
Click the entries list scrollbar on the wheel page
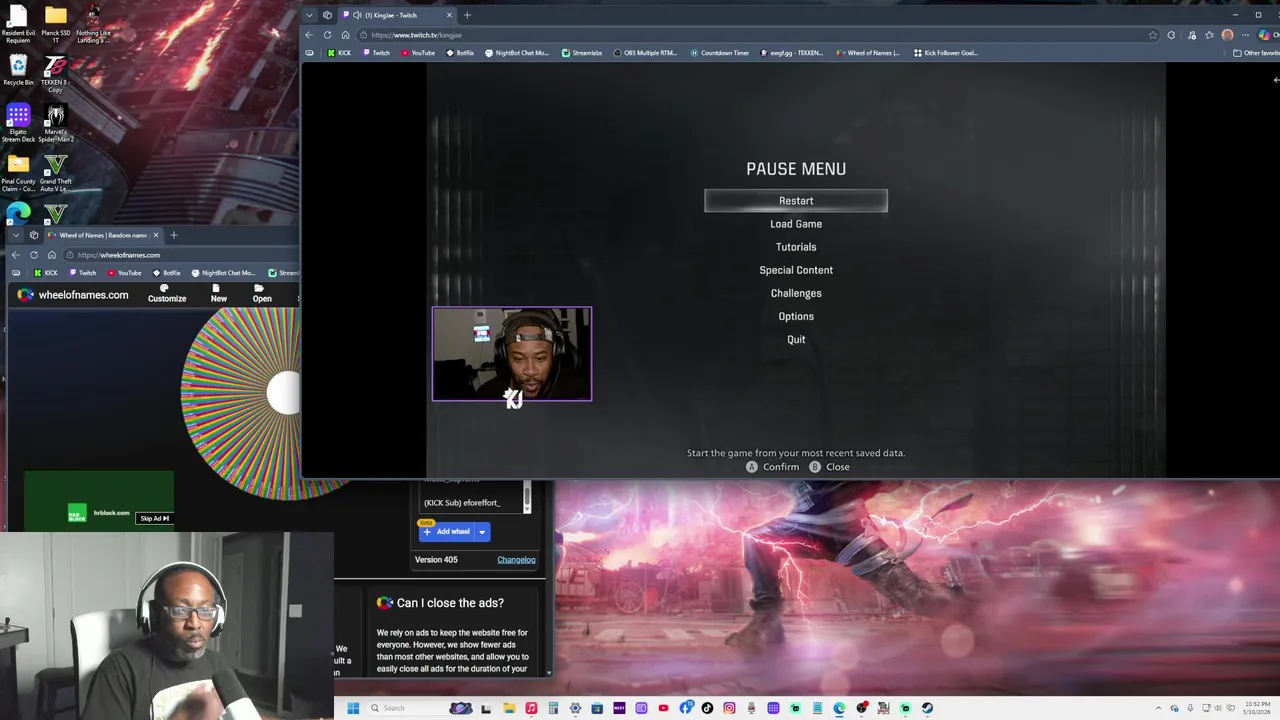point(527,497)
